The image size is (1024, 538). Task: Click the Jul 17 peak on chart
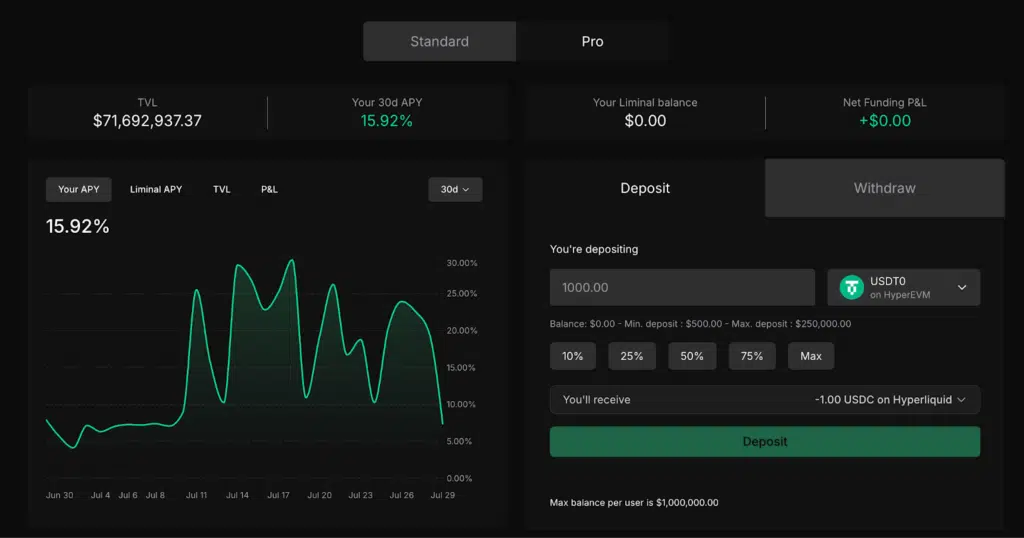[291, 261]
